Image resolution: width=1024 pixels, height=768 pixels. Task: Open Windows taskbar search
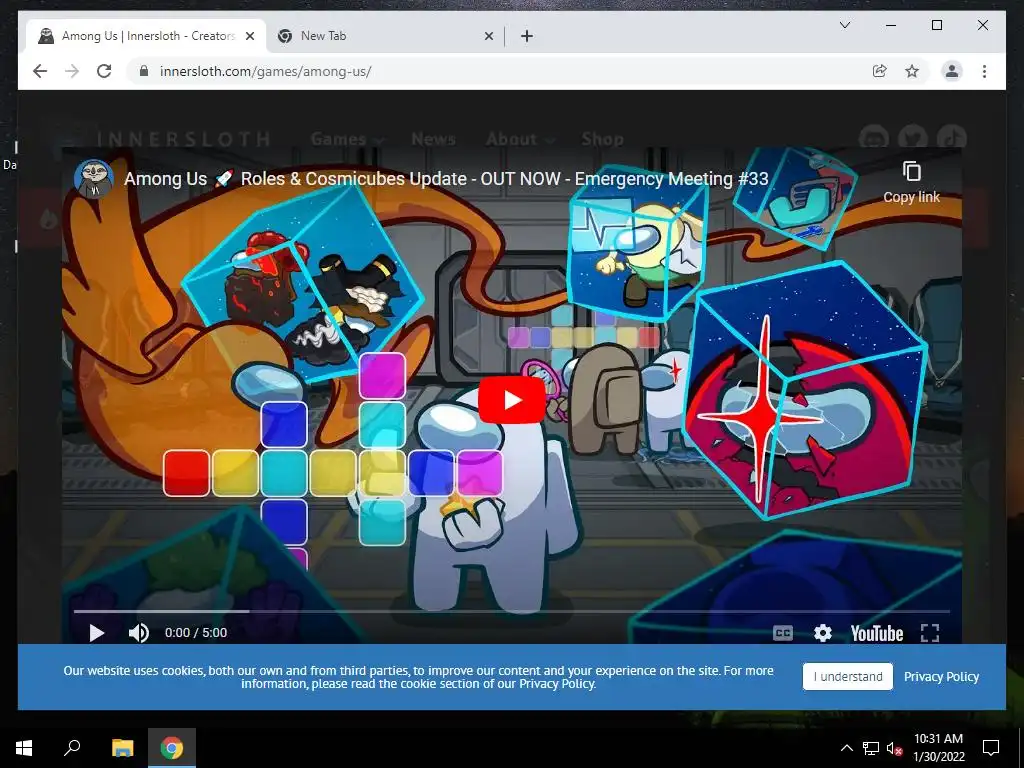tap(72, 748)
